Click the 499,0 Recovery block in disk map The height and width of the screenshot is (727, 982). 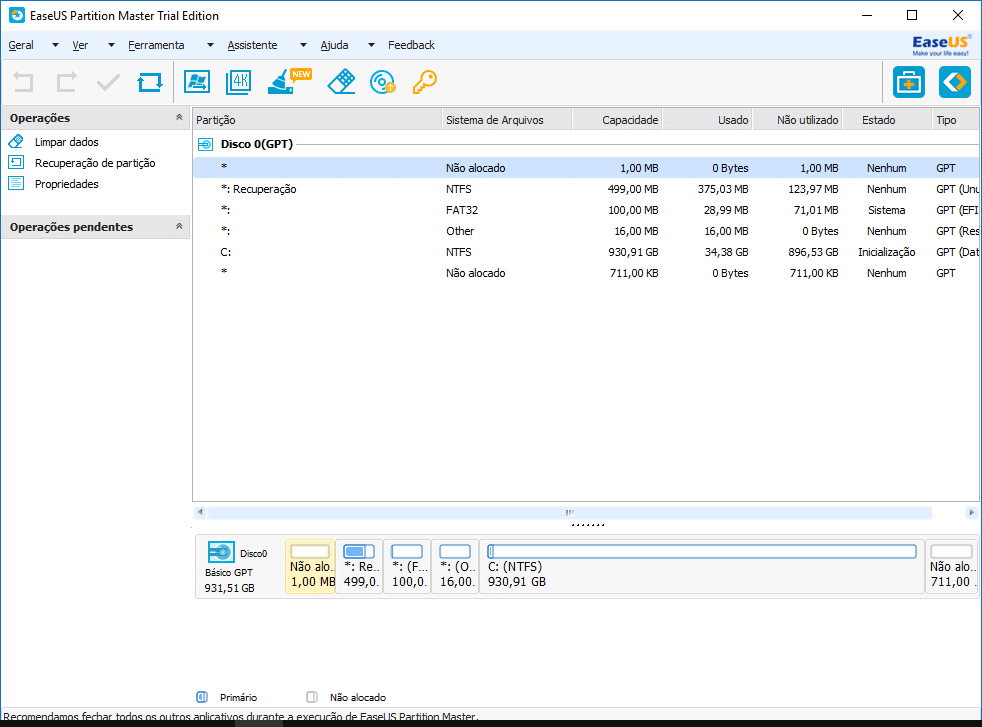359,566
